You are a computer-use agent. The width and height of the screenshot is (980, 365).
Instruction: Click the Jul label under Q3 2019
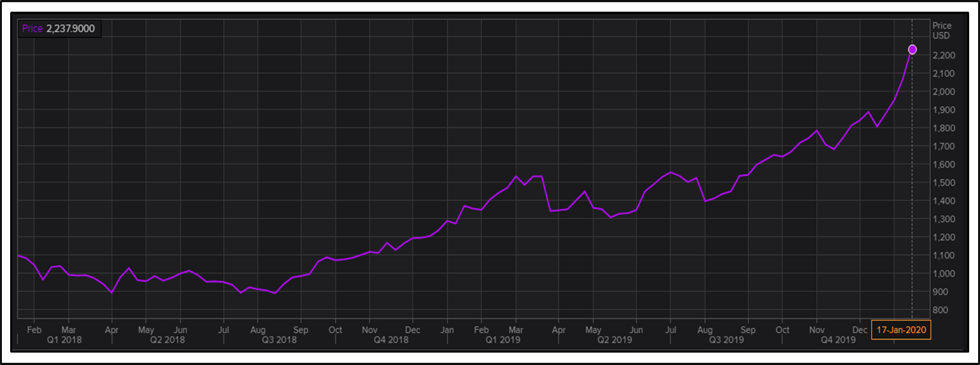click(671, 329)
